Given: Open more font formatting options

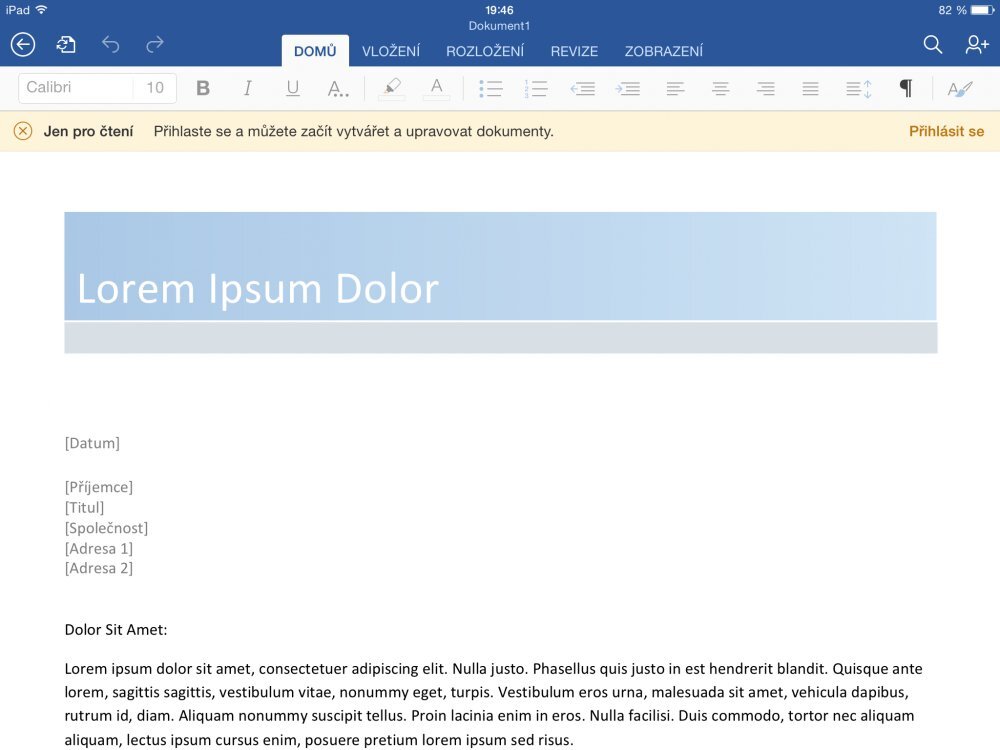Looking at the screenshot, I should click(338, 88).
